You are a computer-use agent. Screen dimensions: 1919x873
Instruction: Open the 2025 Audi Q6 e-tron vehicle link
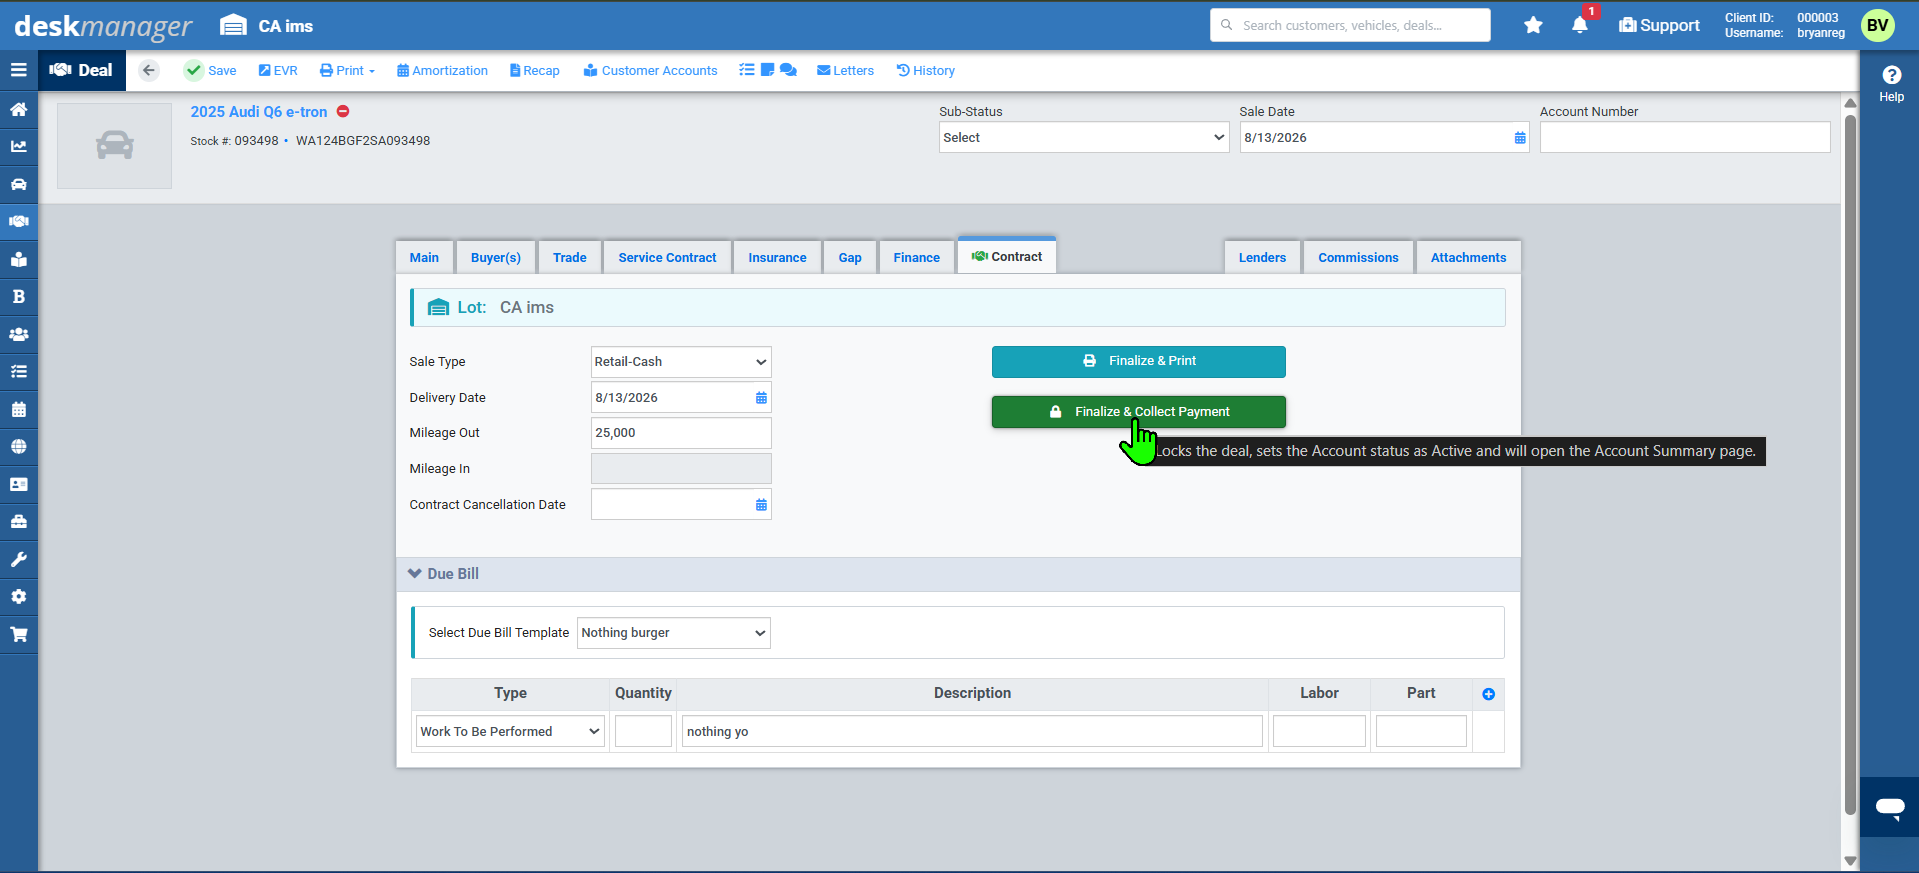point(259,112)
